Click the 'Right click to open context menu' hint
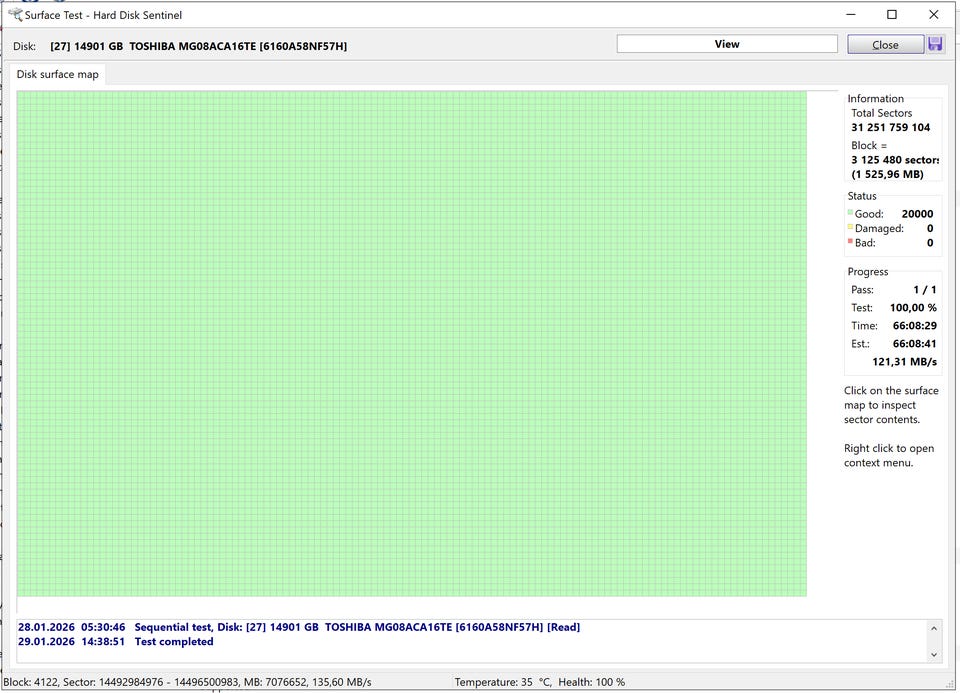The image size is (960, 693). coord(889,455)
